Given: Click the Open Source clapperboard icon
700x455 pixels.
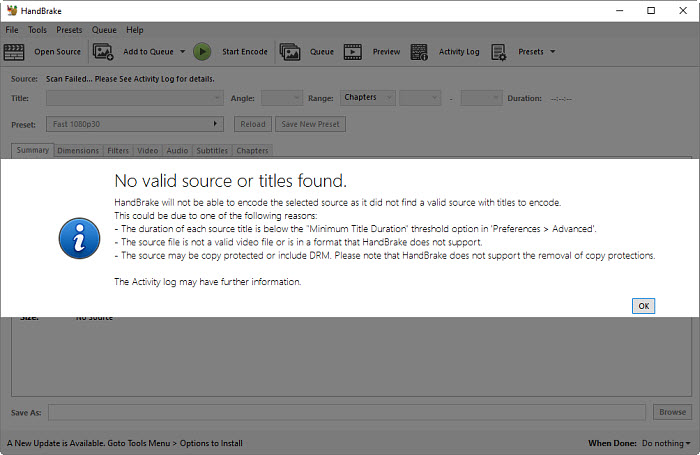Looking at the screenshot, I should 14,52.
